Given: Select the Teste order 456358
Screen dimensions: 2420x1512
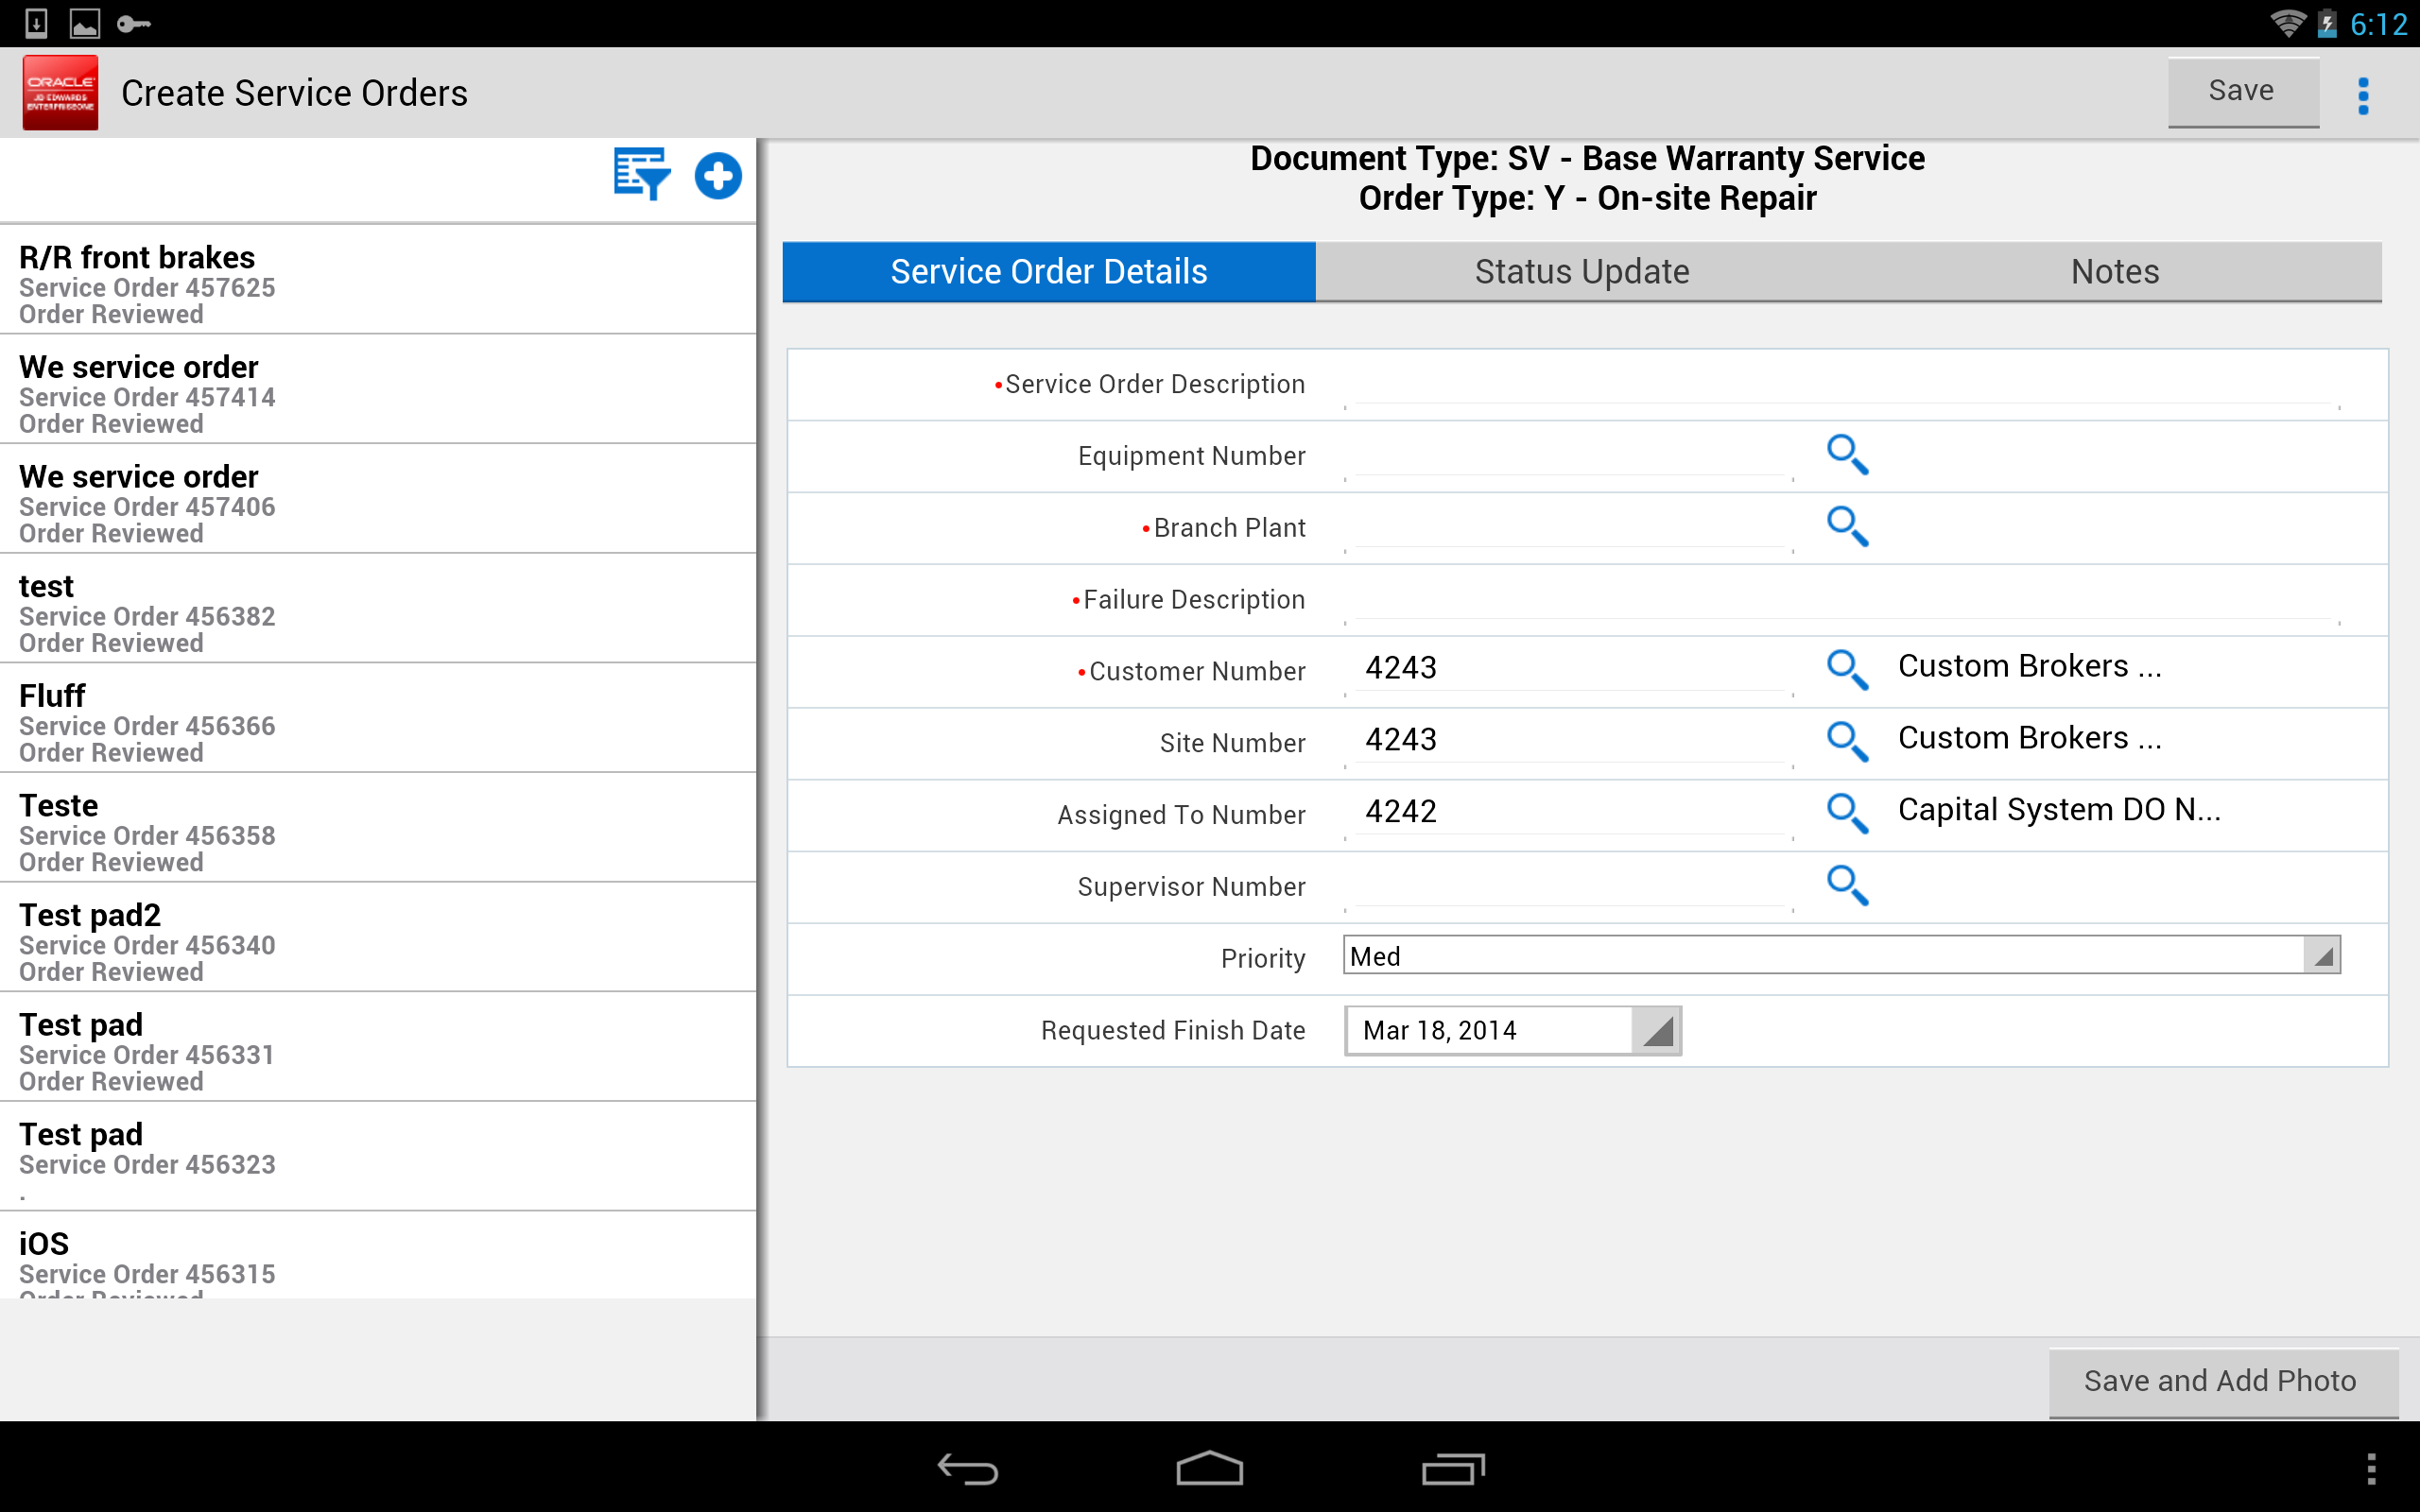Looking at the screenshot, I should coord(378,827).
